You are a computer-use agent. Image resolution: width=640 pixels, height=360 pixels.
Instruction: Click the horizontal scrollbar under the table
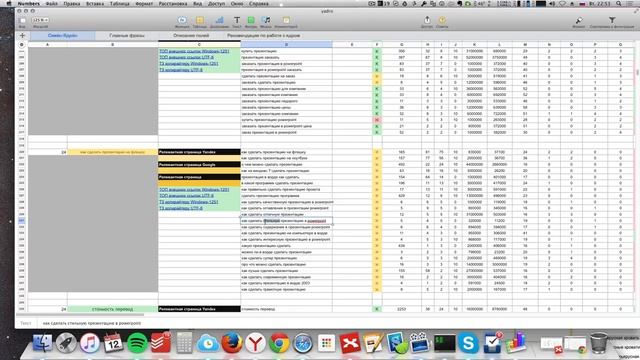coord(80,315)
